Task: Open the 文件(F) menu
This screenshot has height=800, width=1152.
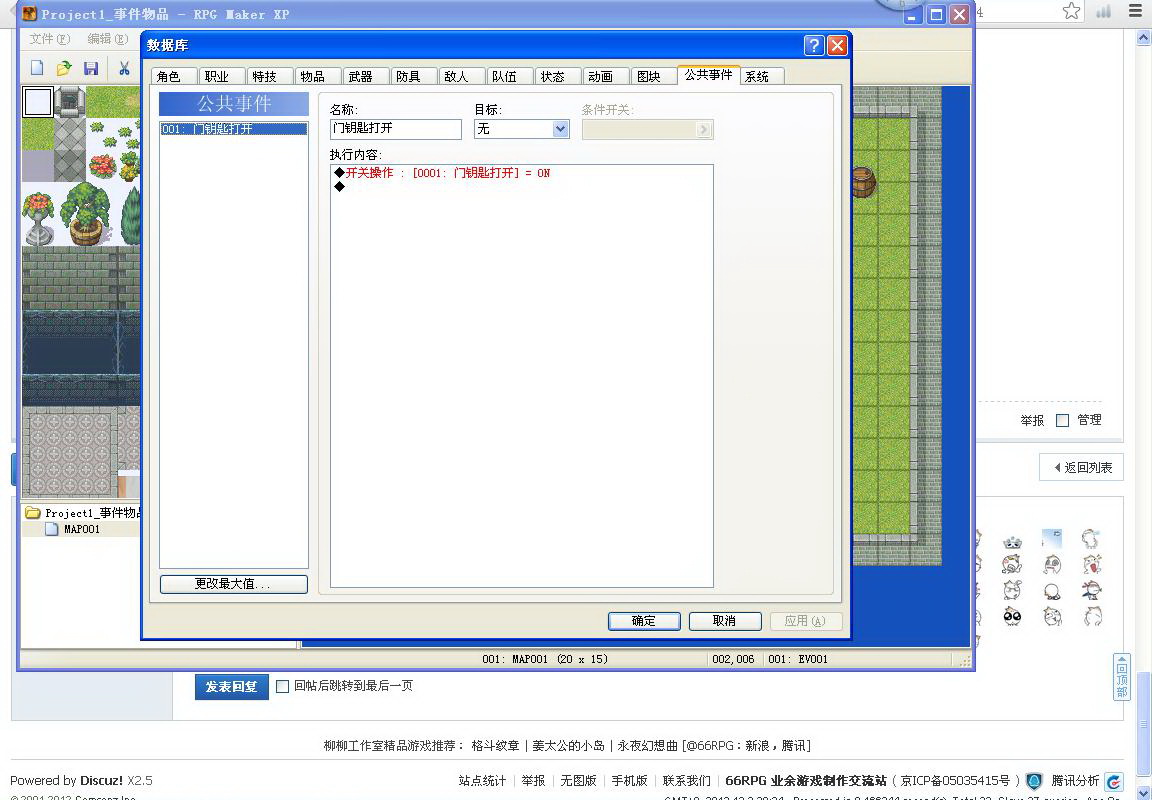Action: click(50, 39)
